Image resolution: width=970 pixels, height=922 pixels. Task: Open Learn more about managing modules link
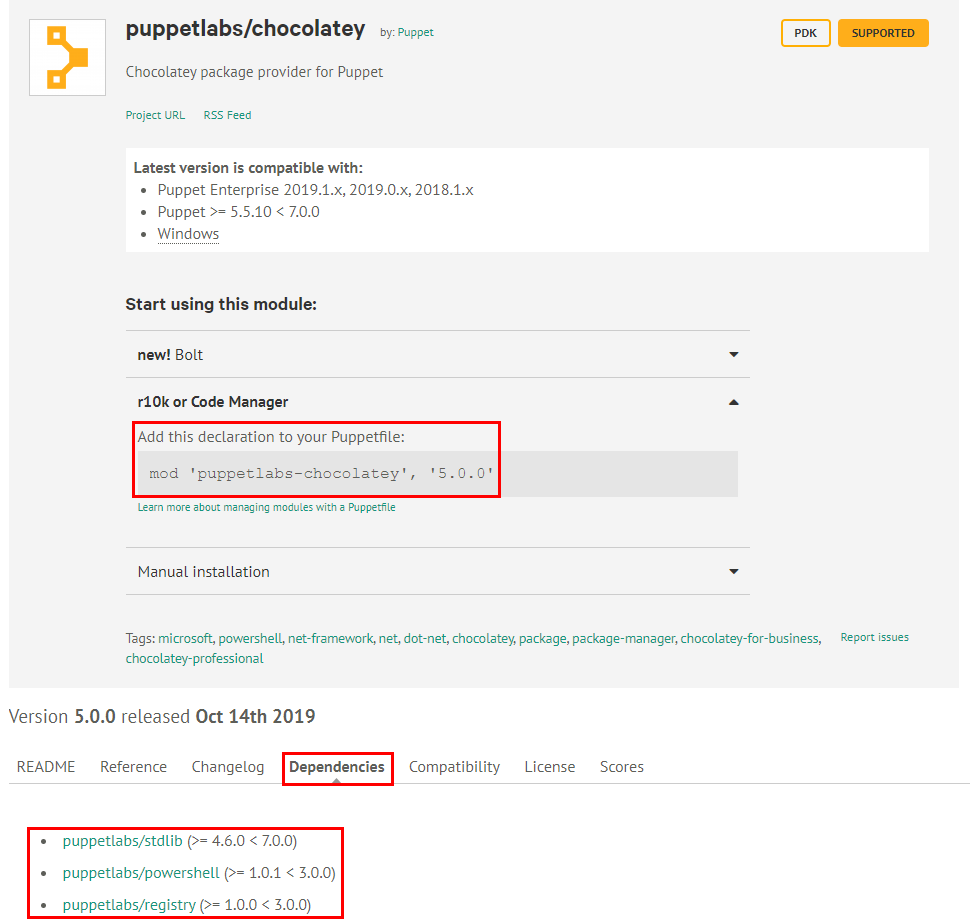267,507
